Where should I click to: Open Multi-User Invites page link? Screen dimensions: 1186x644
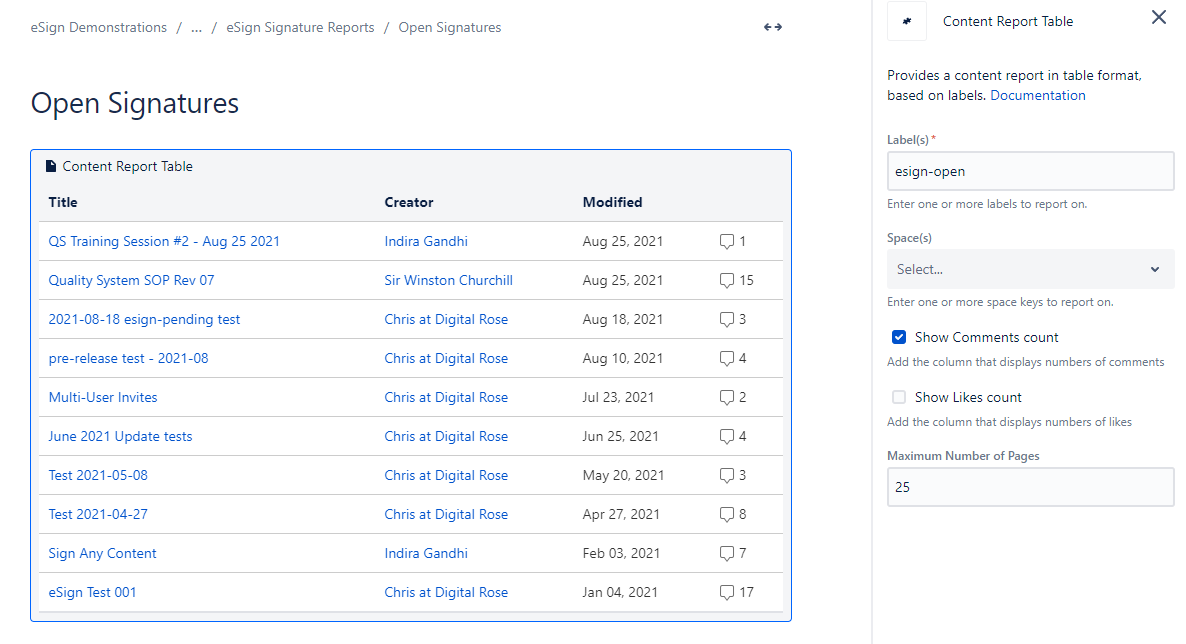103,398
